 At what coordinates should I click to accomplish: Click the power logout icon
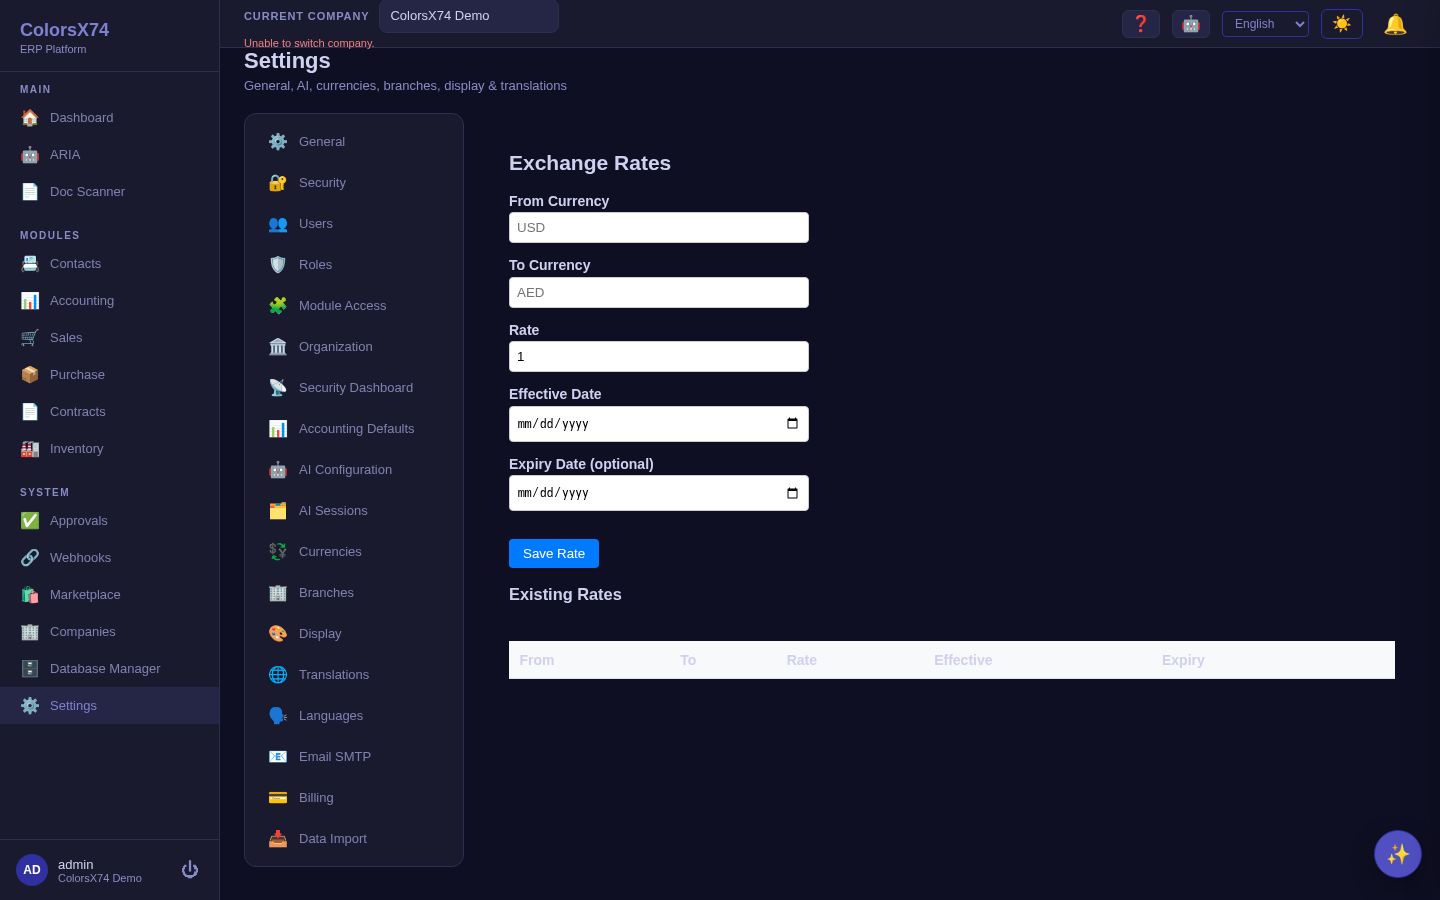tap(190, 870)
